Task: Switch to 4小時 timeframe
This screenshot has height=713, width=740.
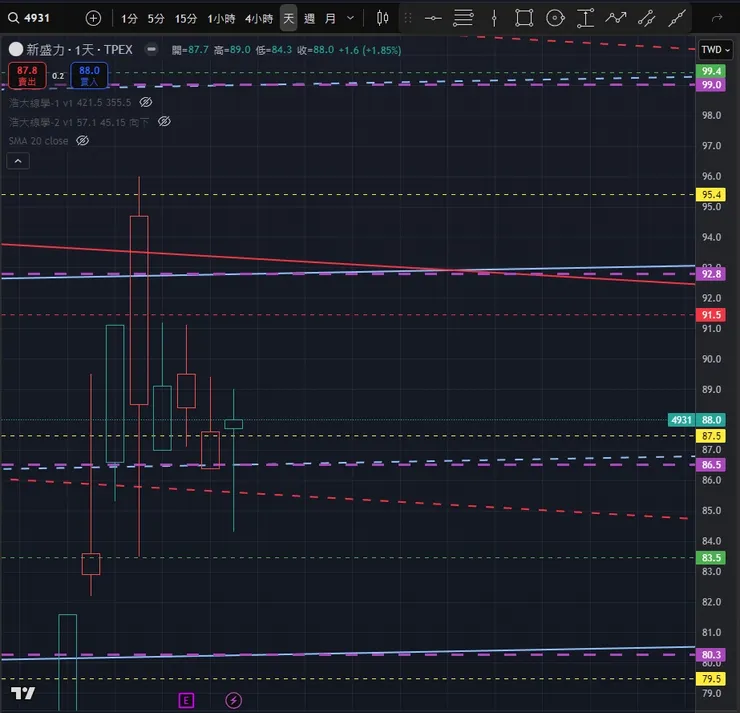Action: 259,18
